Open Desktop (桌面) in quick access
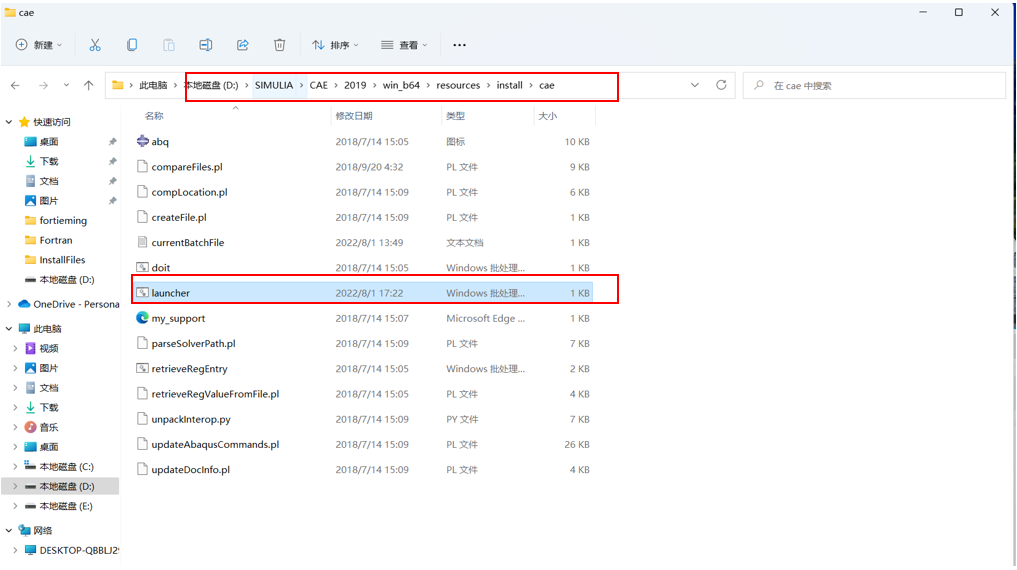1017x570 pixels. pyautogui.click(x=49, y=141)
